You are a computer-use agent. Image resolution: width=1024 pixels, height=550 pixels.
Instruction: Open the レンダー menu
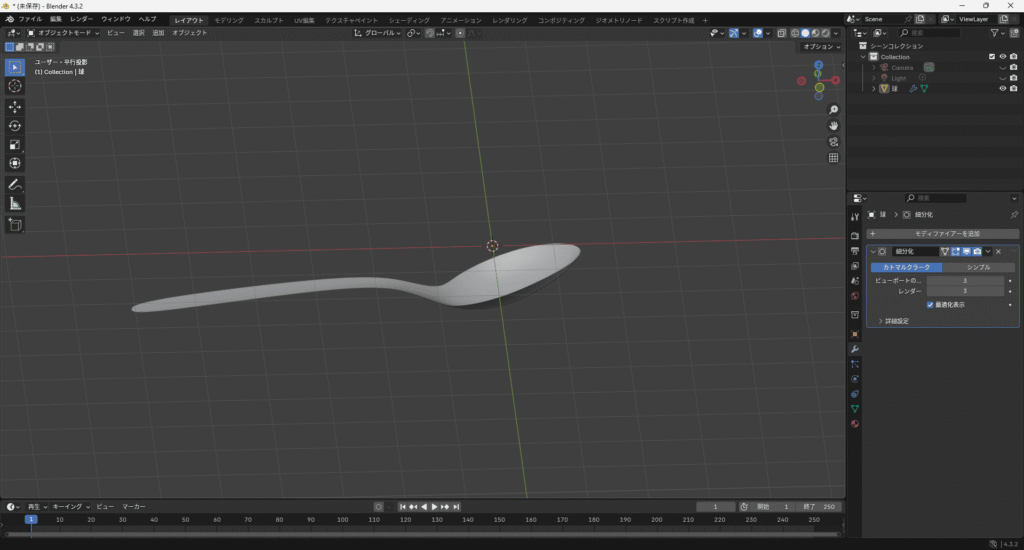[81, 20]
